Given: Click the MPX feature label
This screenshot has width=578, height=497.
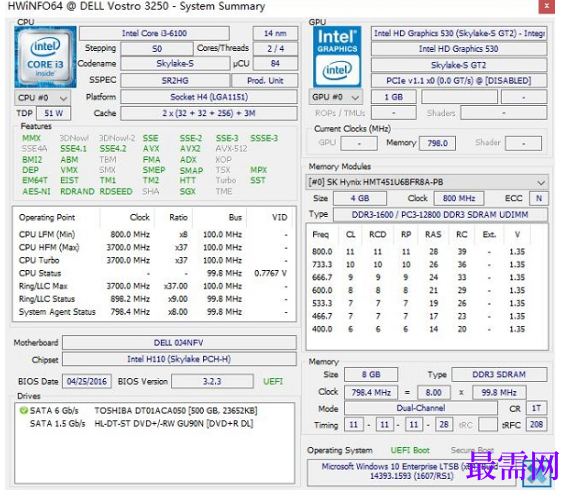Looking at the screenshot, I should (x=258, y=170).
